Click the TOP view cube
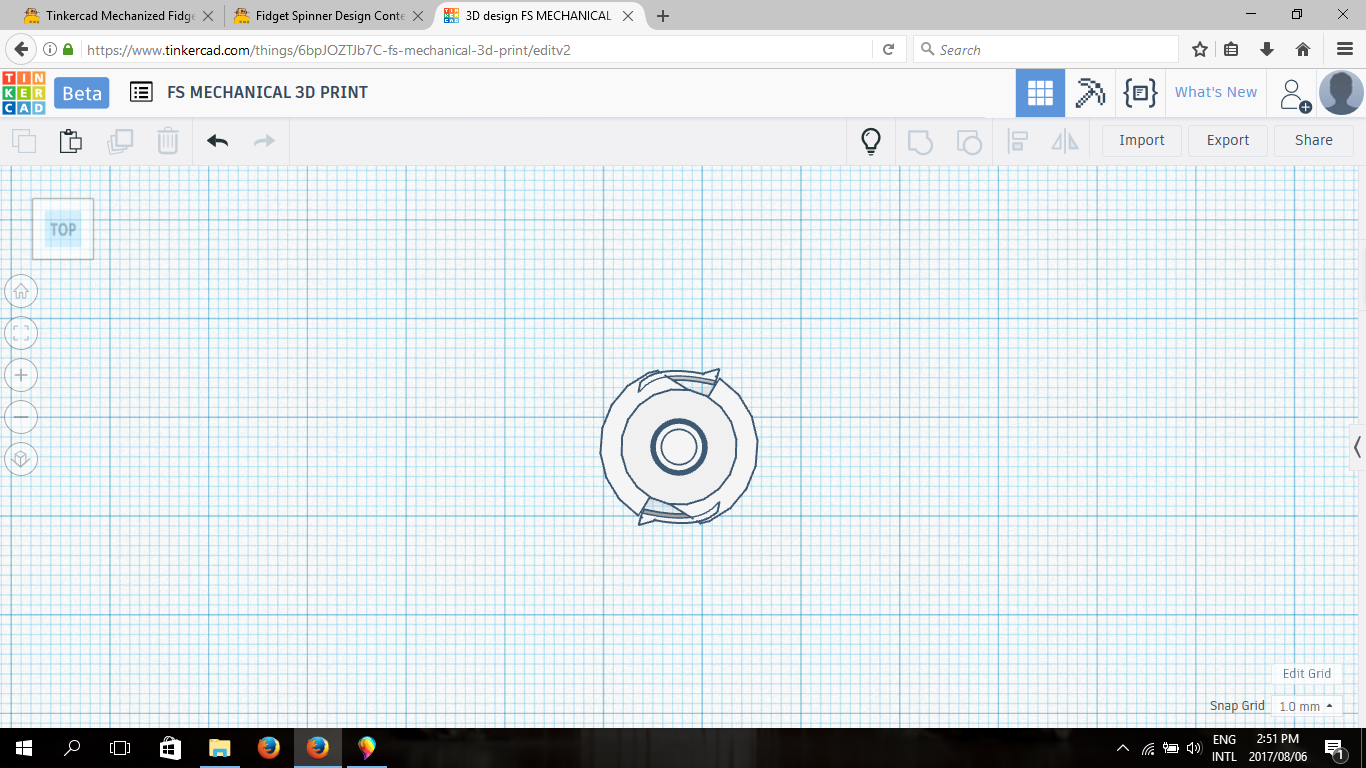This screenshot has height=768, width=1366. tap(63, 229)
